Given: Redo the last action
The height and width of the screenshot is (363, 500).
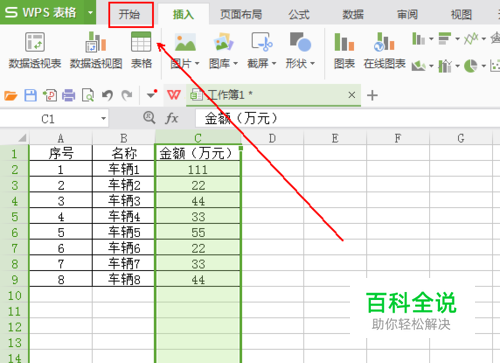Looking at the screenshot, I should [127, 96].
